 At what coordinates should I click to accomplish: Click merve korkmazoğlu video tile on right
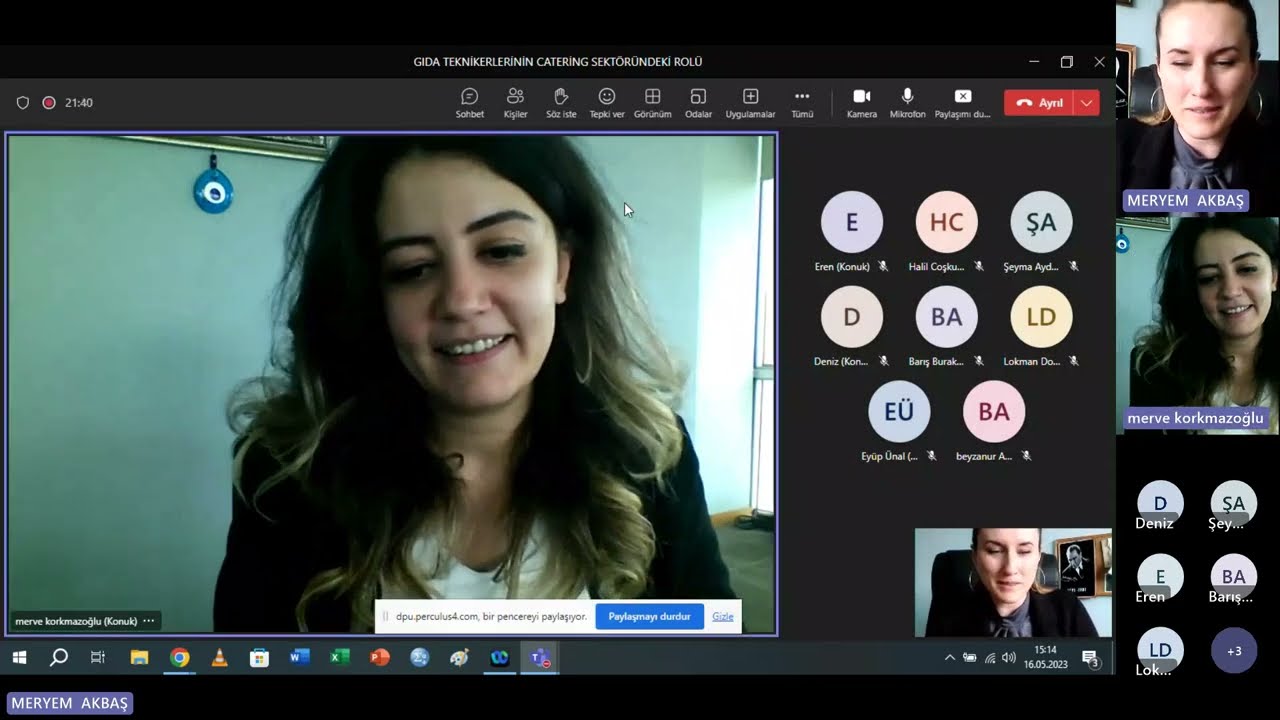(1197, 324)
